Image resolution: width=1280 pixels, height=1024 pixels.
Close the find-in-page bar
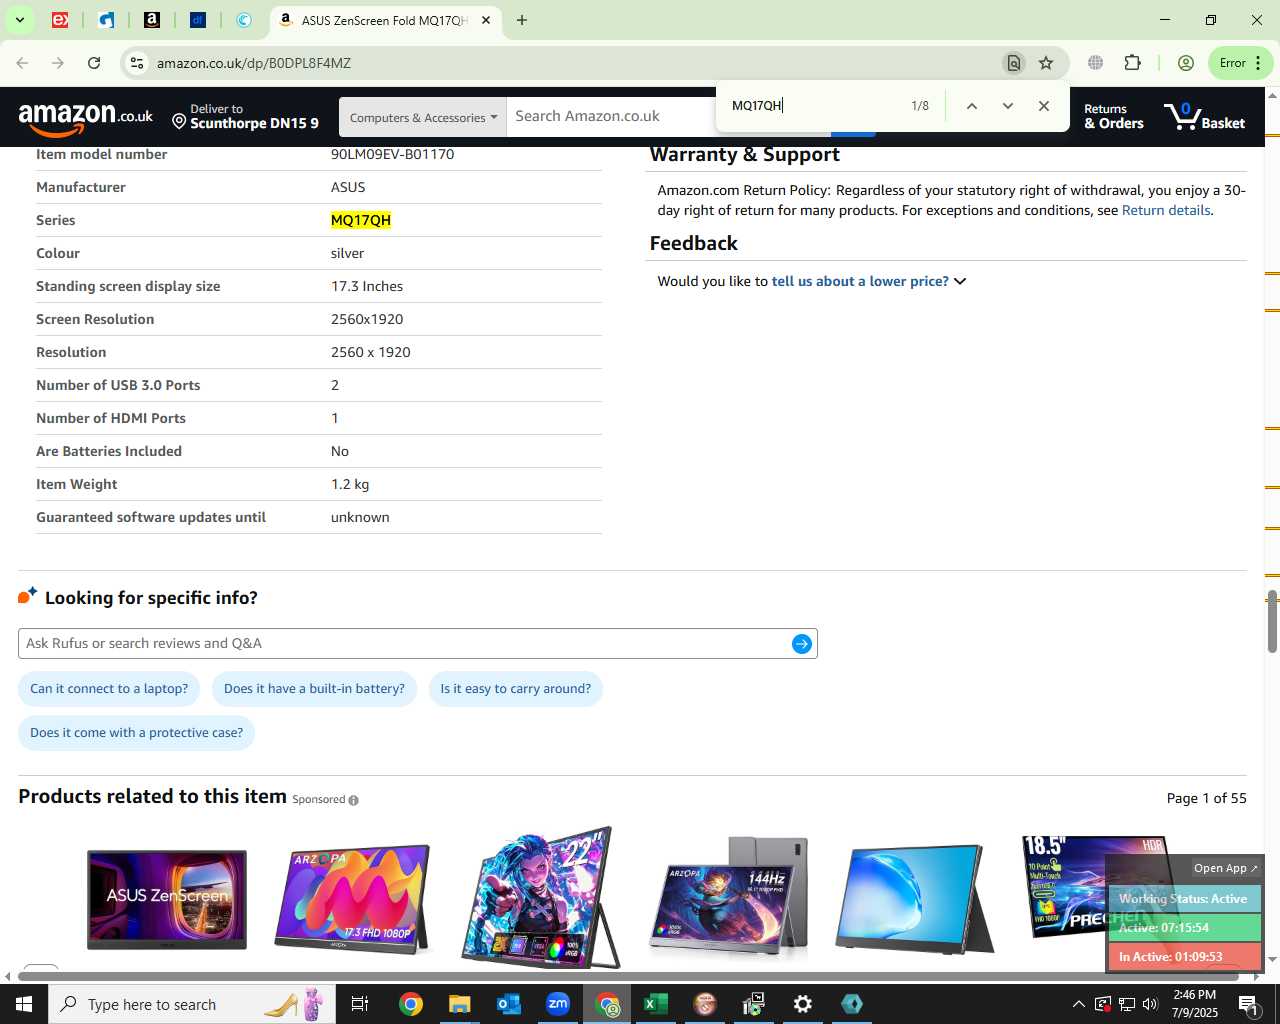click(1043, 106)
